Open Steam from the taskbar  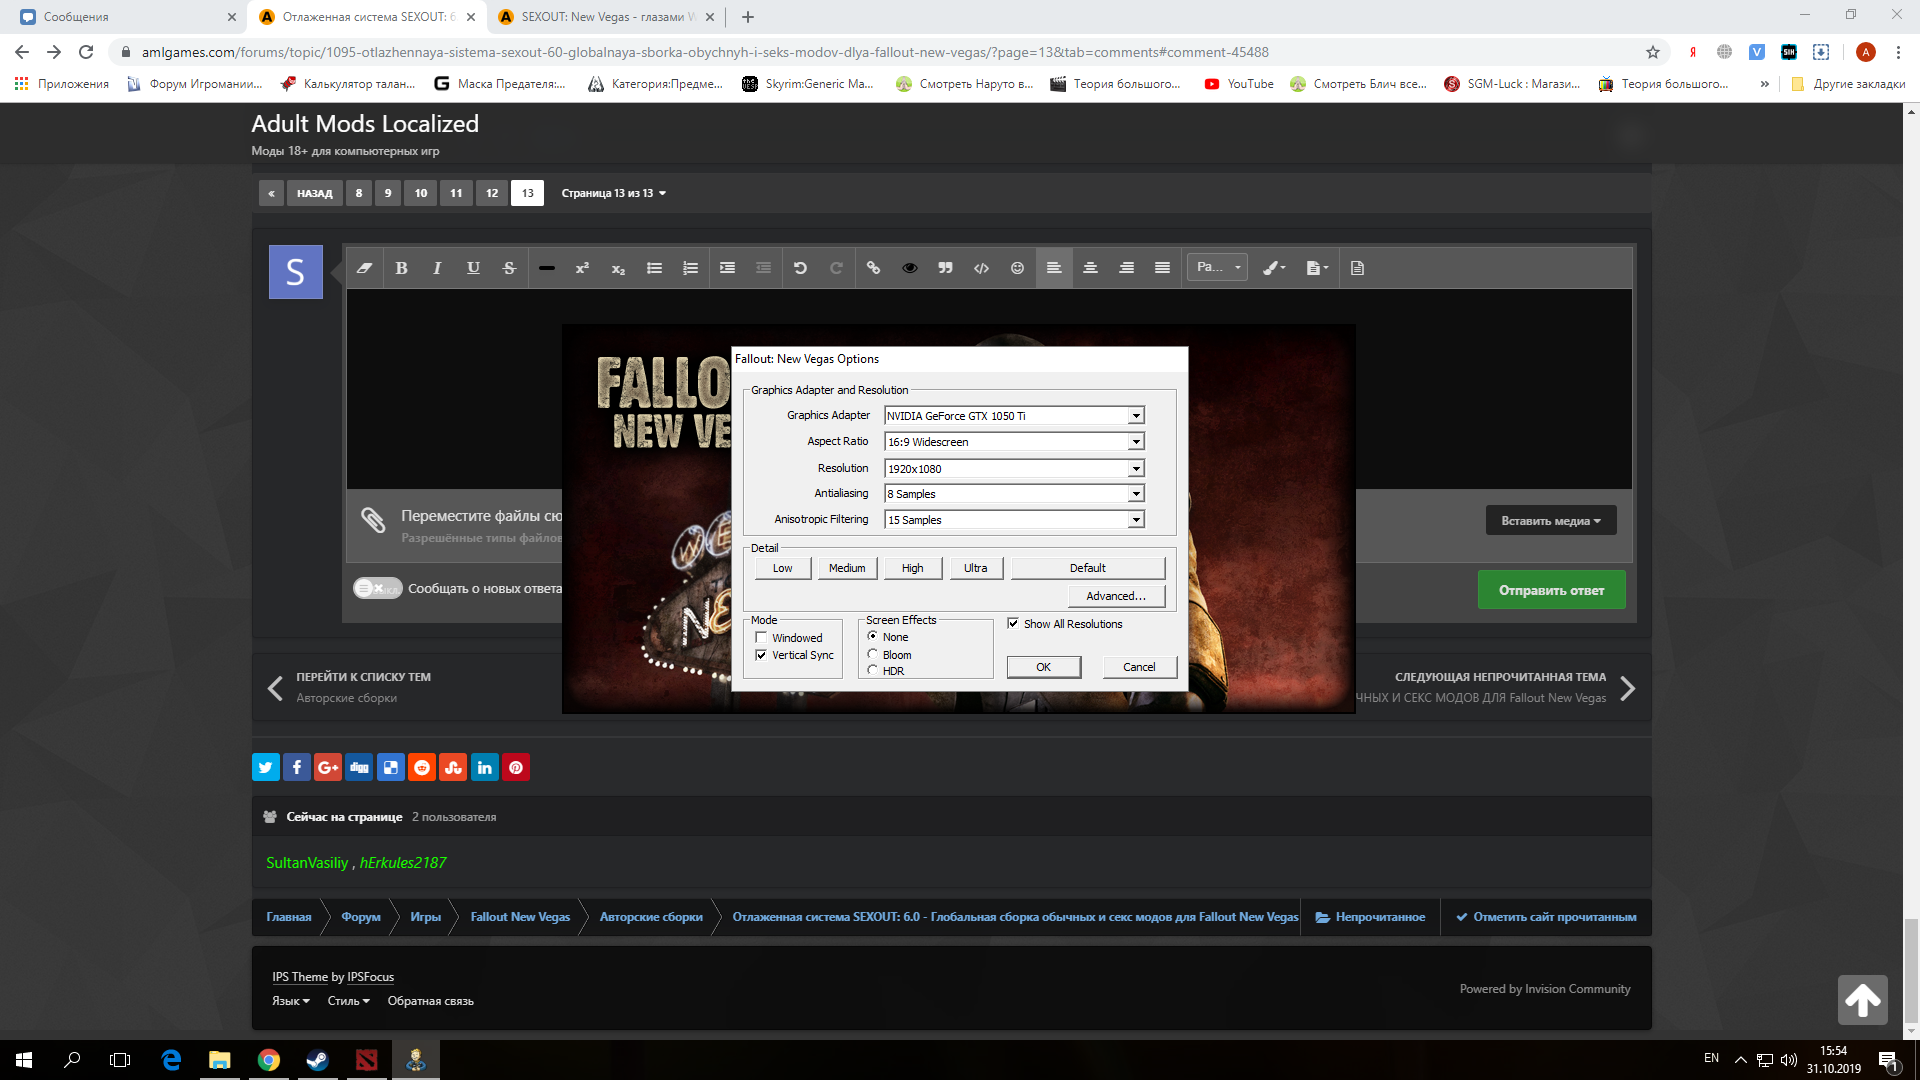pyautogui.click(x=317, y=1060)
